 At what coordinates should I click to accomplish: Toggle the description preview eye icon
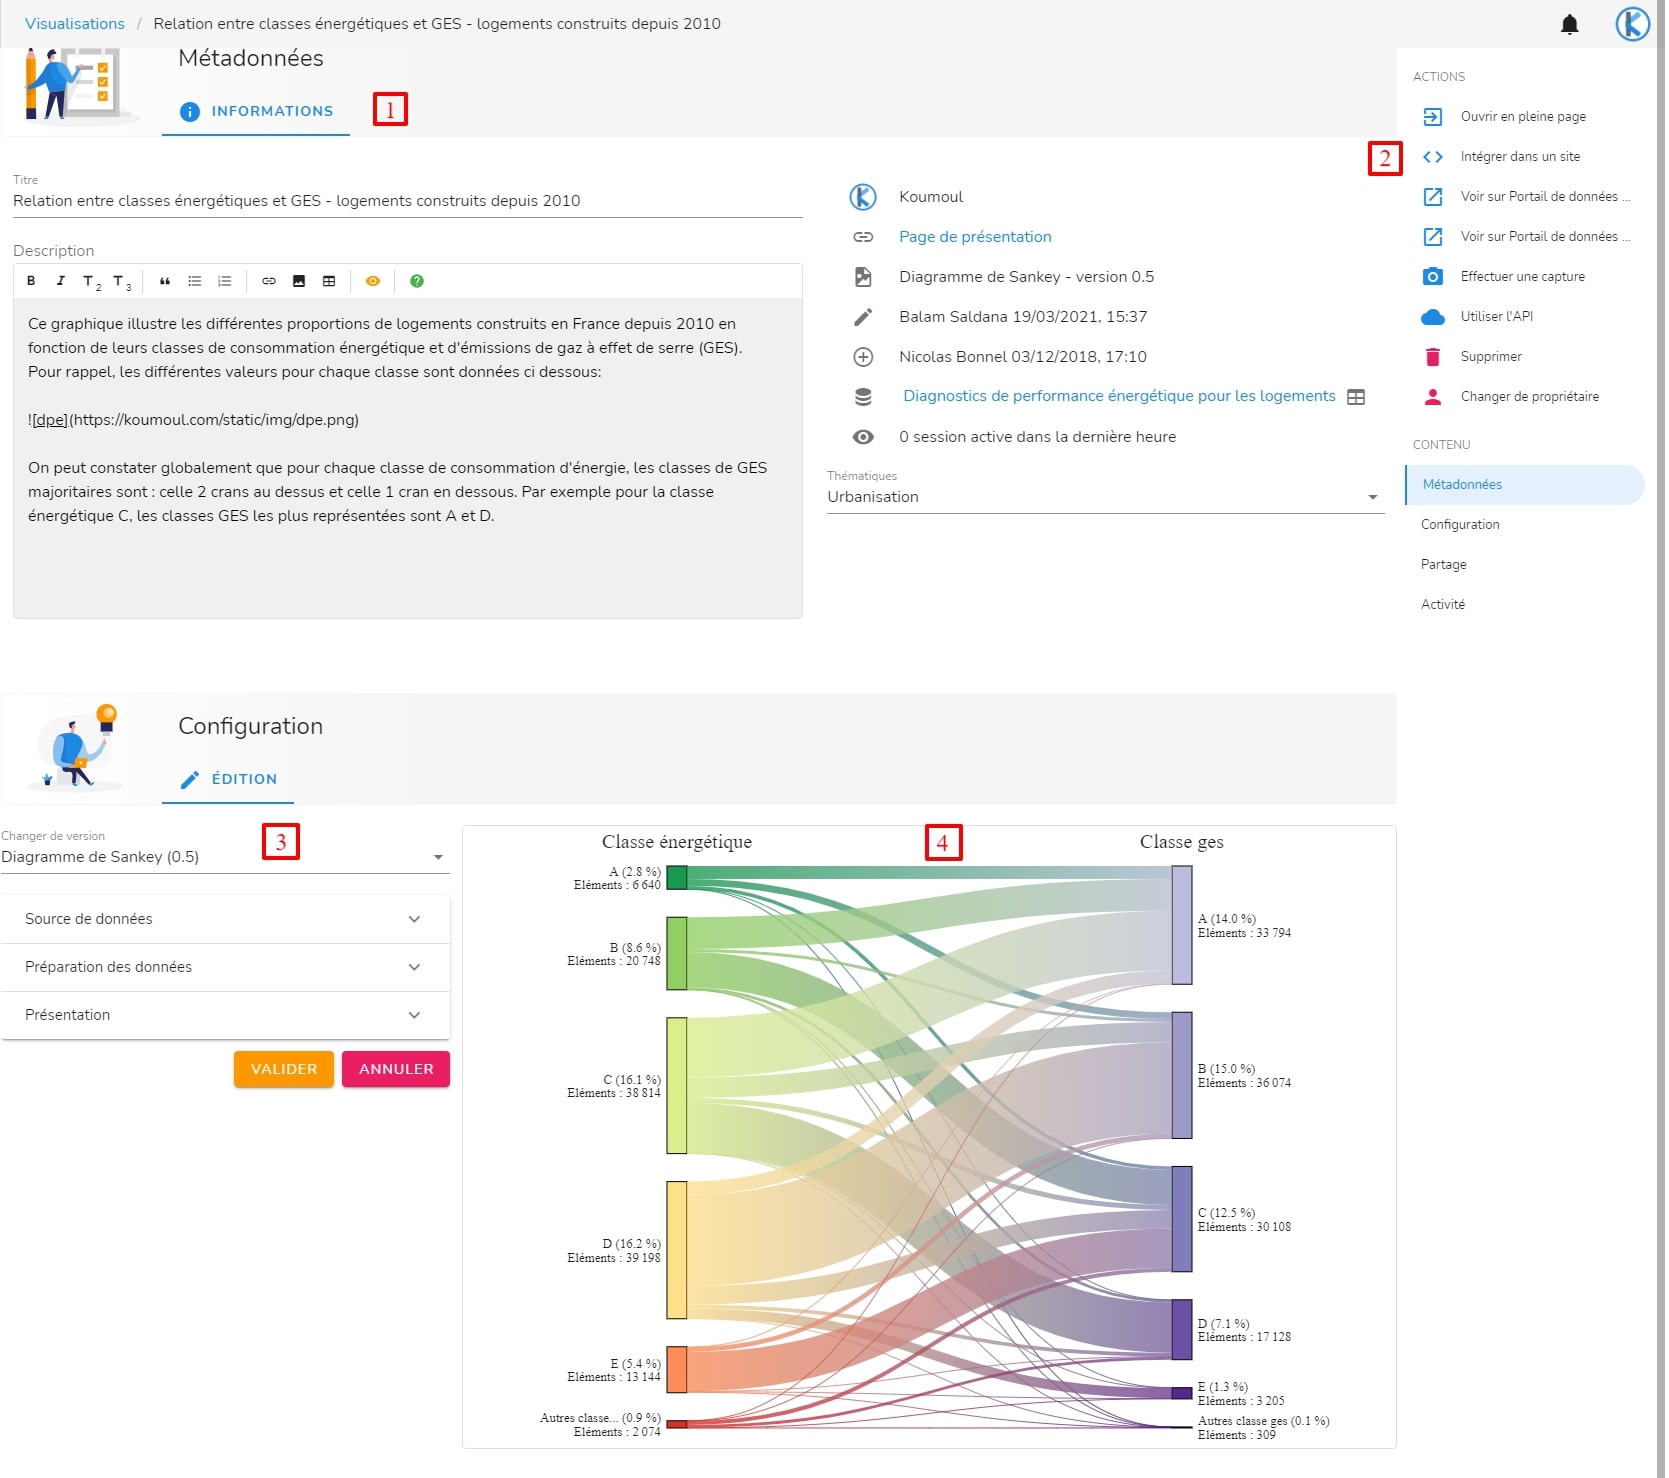click(x=373, y=281)
